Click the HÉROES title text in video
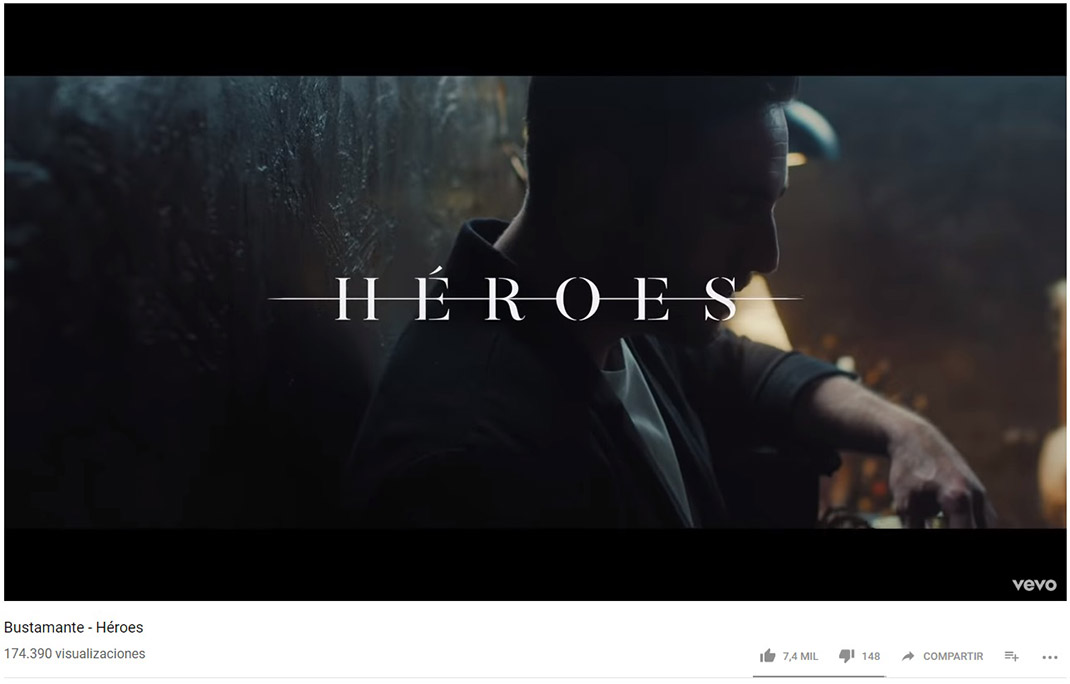The height and width of the screenshot is (684, 1070). click(536, 296)
